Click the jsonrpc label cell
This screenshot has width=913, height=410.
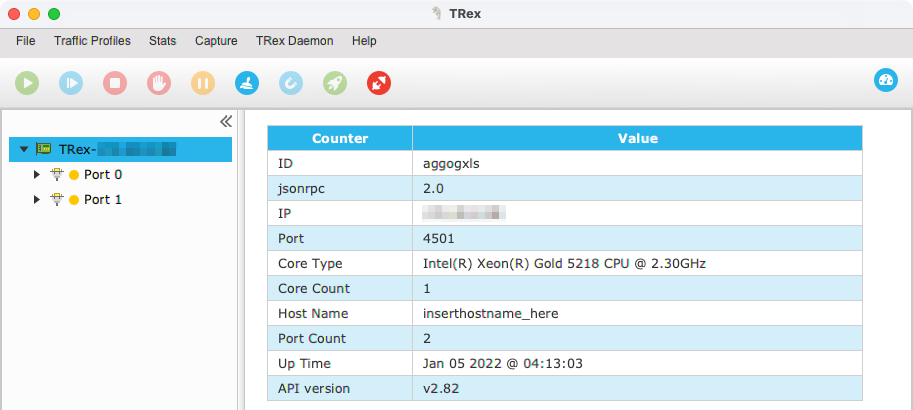coord(340,188)
